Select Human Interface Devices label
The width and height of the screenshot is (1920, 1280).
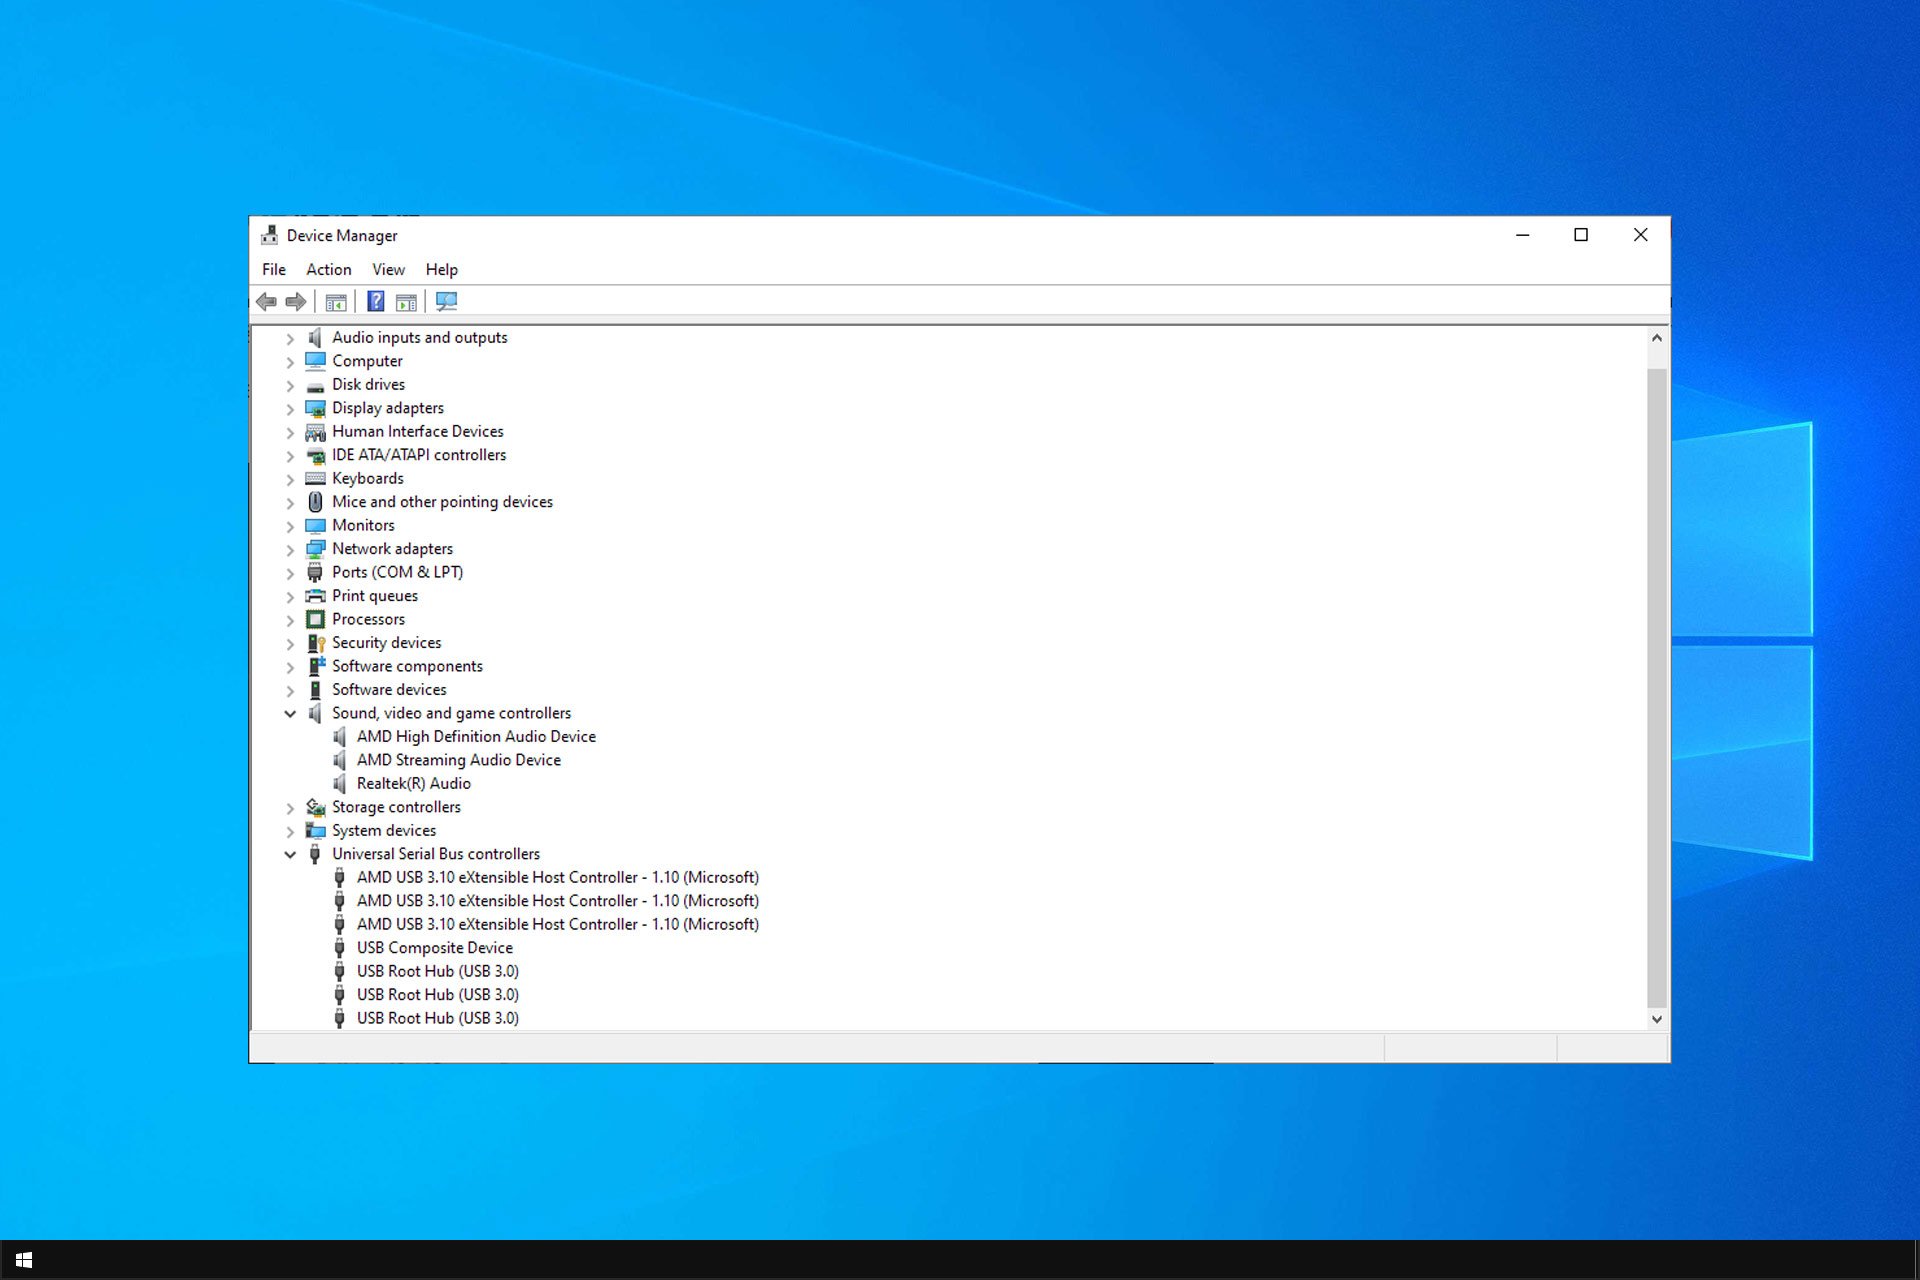tap(418, 431)
